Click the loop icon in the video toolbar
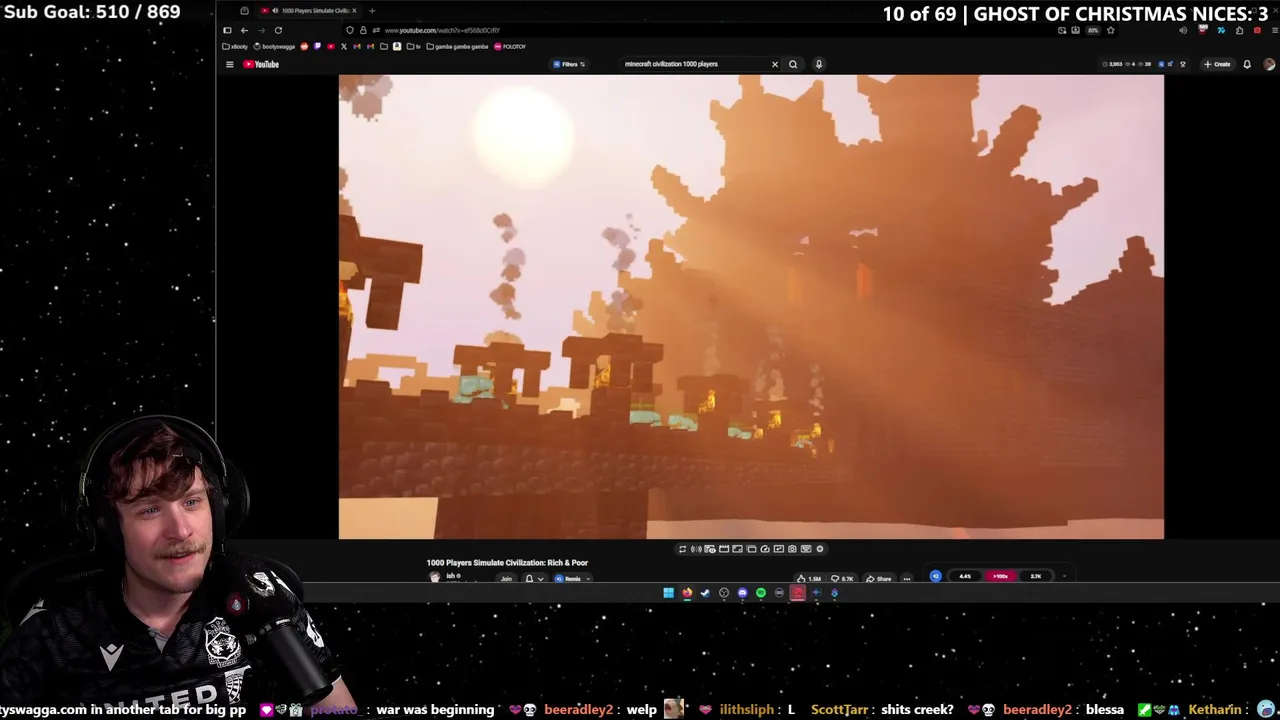The width and height of the screenshot is (1280, 720). coord(682,549)
